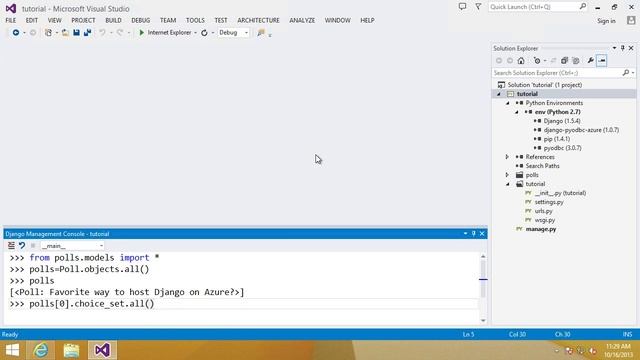Click the Save All toolbar icon

tap(87, 33)
